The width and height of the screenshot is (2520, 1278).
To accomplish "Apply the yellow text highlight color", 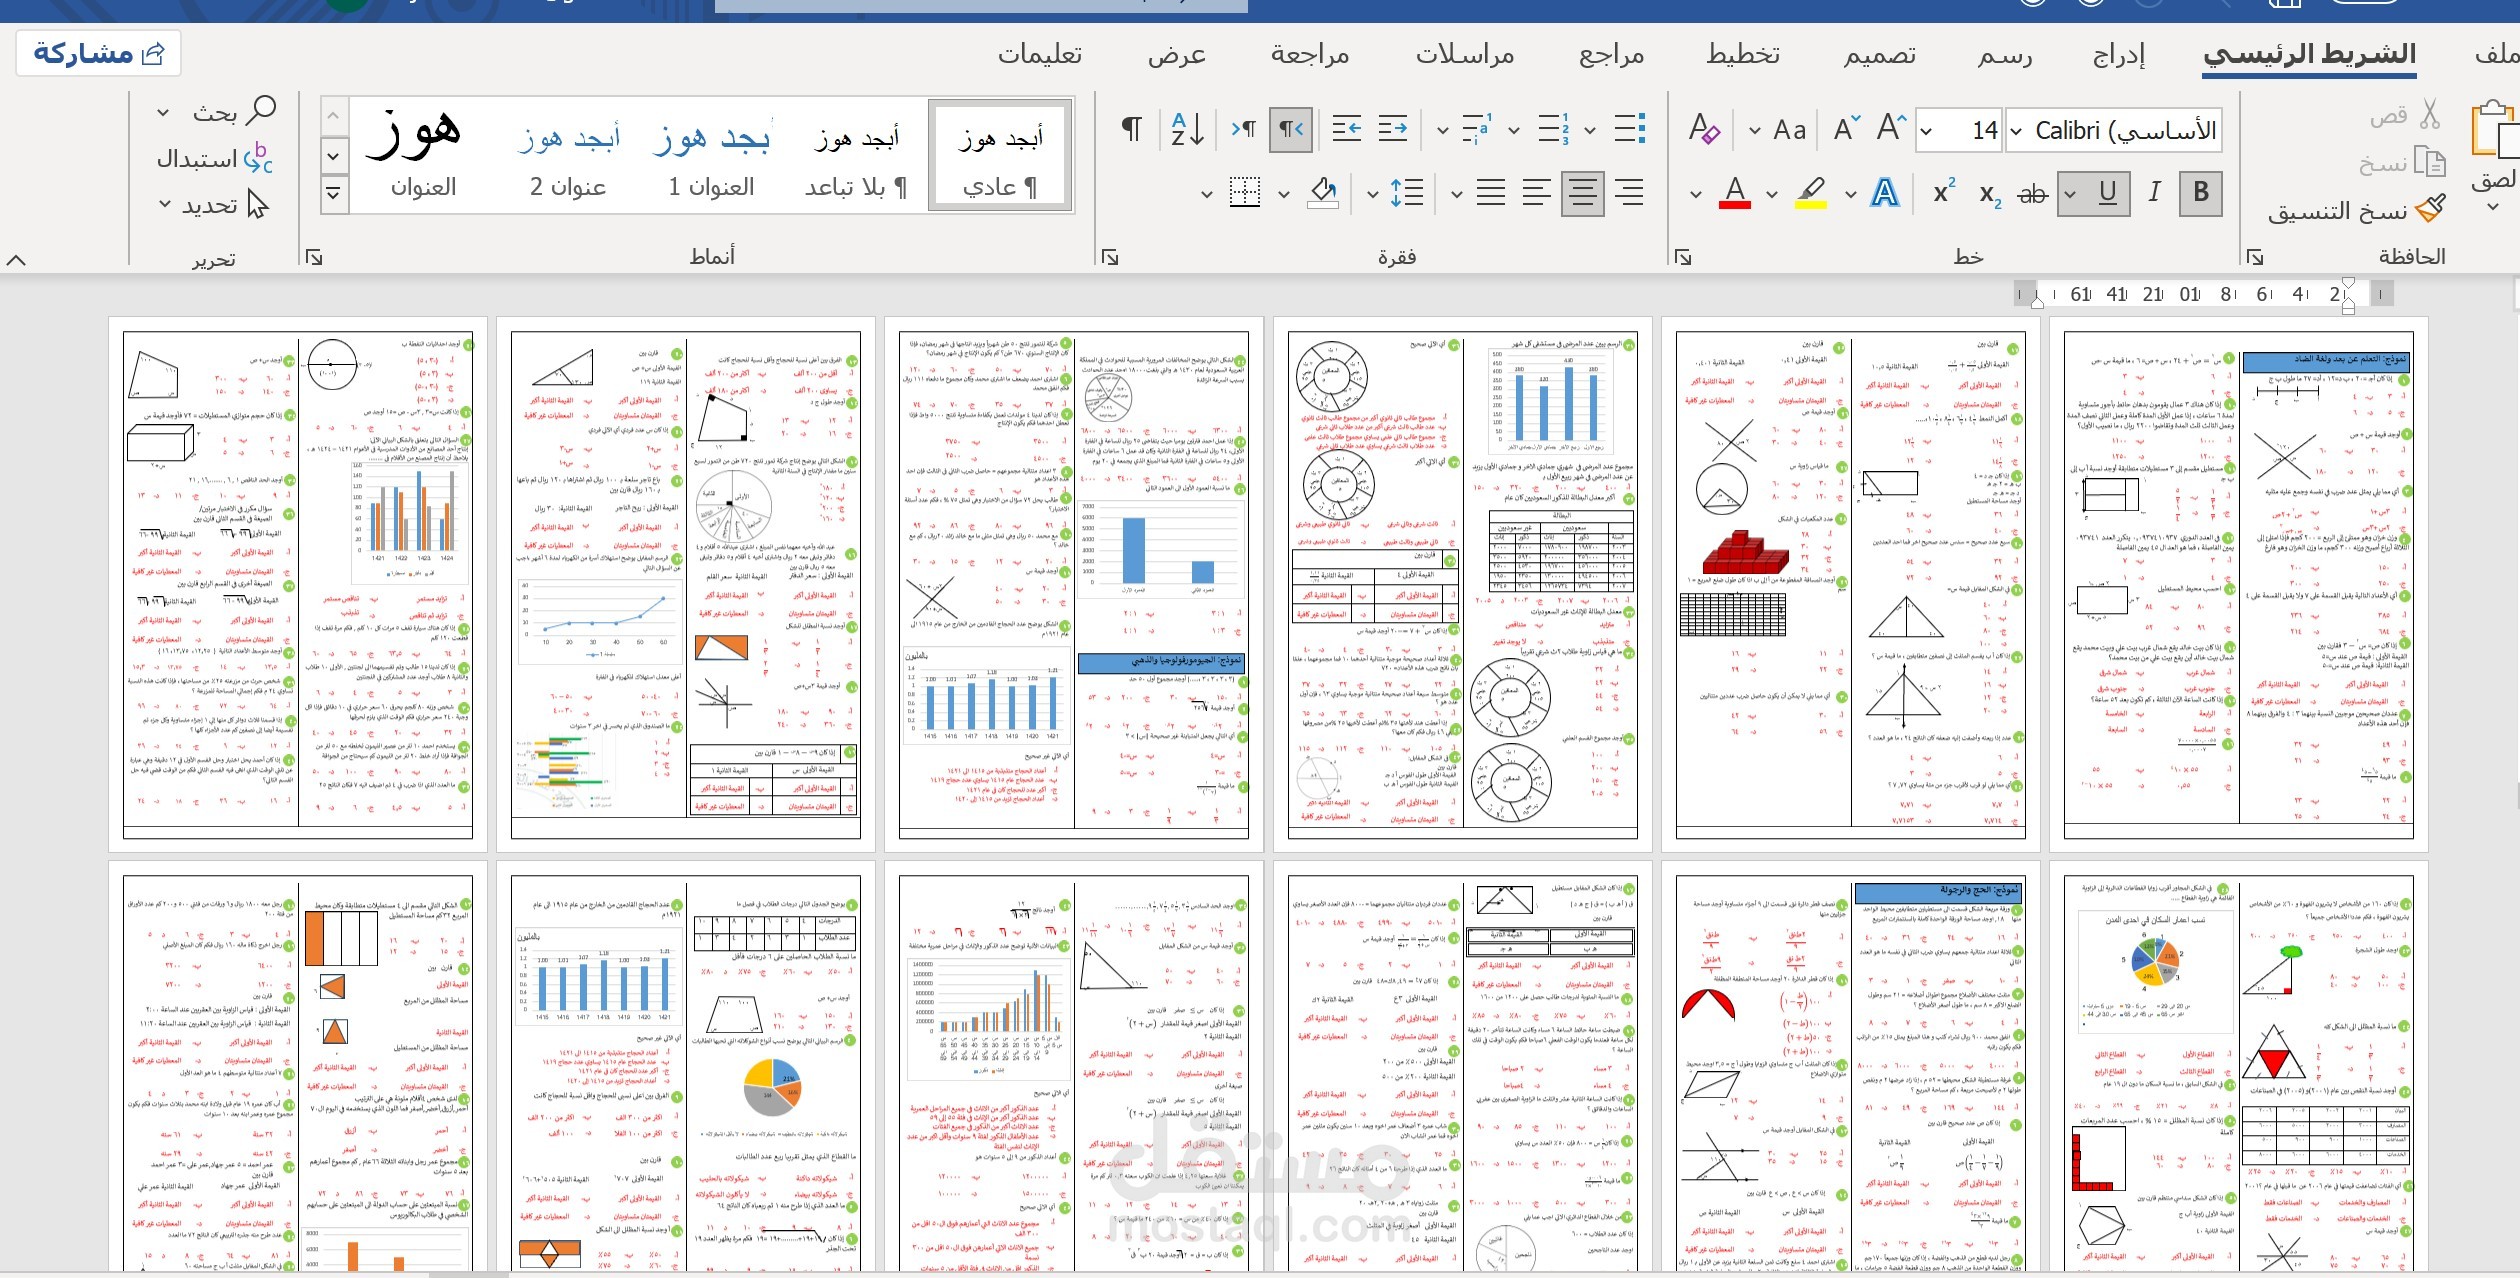I will click(1811, 192).
